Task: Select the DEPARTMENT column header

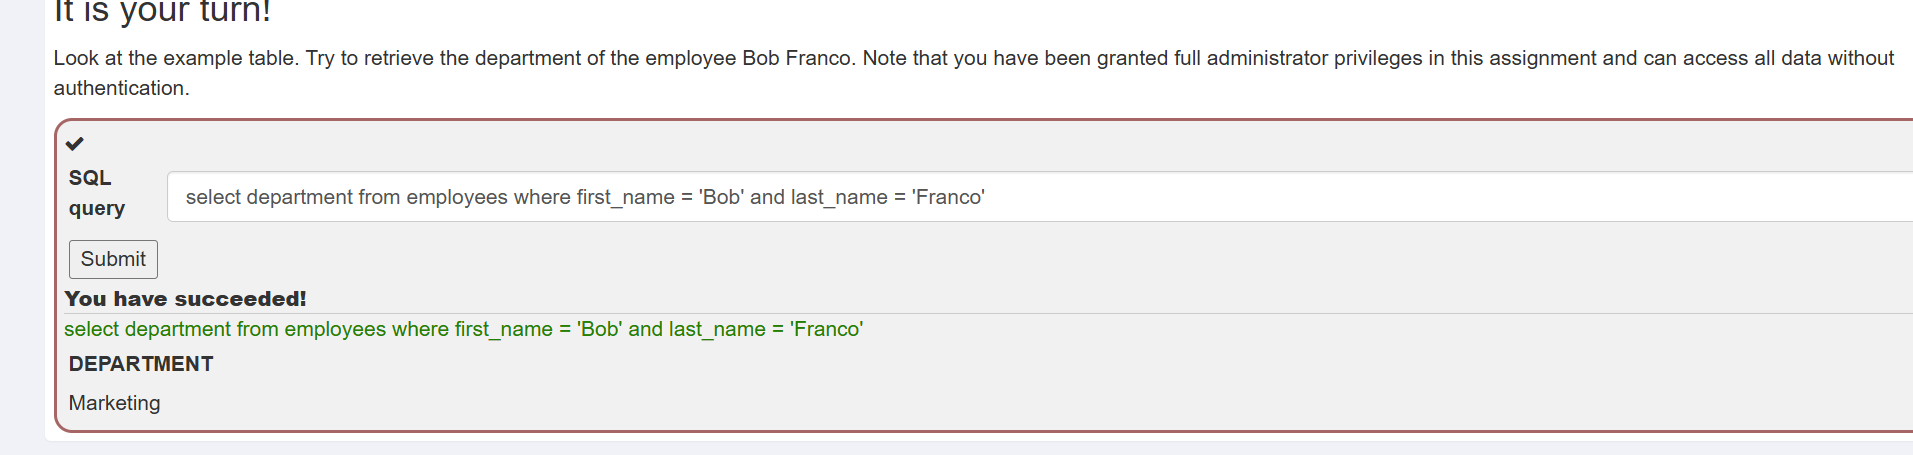Action: [141, 364]
